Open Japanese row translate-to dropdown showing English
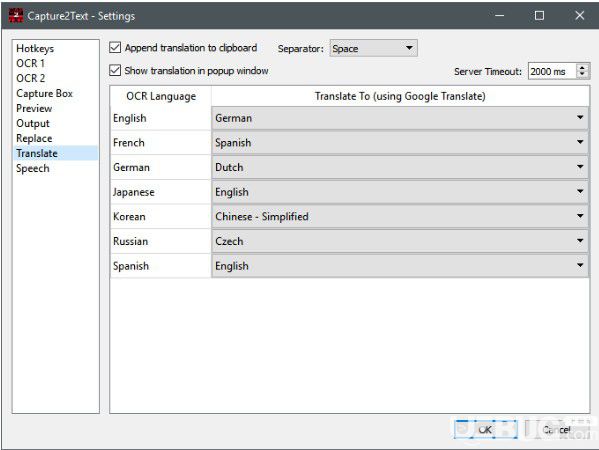 coord(400,192)
